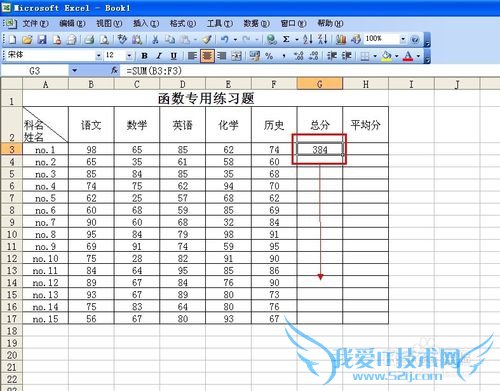This screenshot has width=500, height=391.
Task: Select column H header
Action: pos(366,84)
